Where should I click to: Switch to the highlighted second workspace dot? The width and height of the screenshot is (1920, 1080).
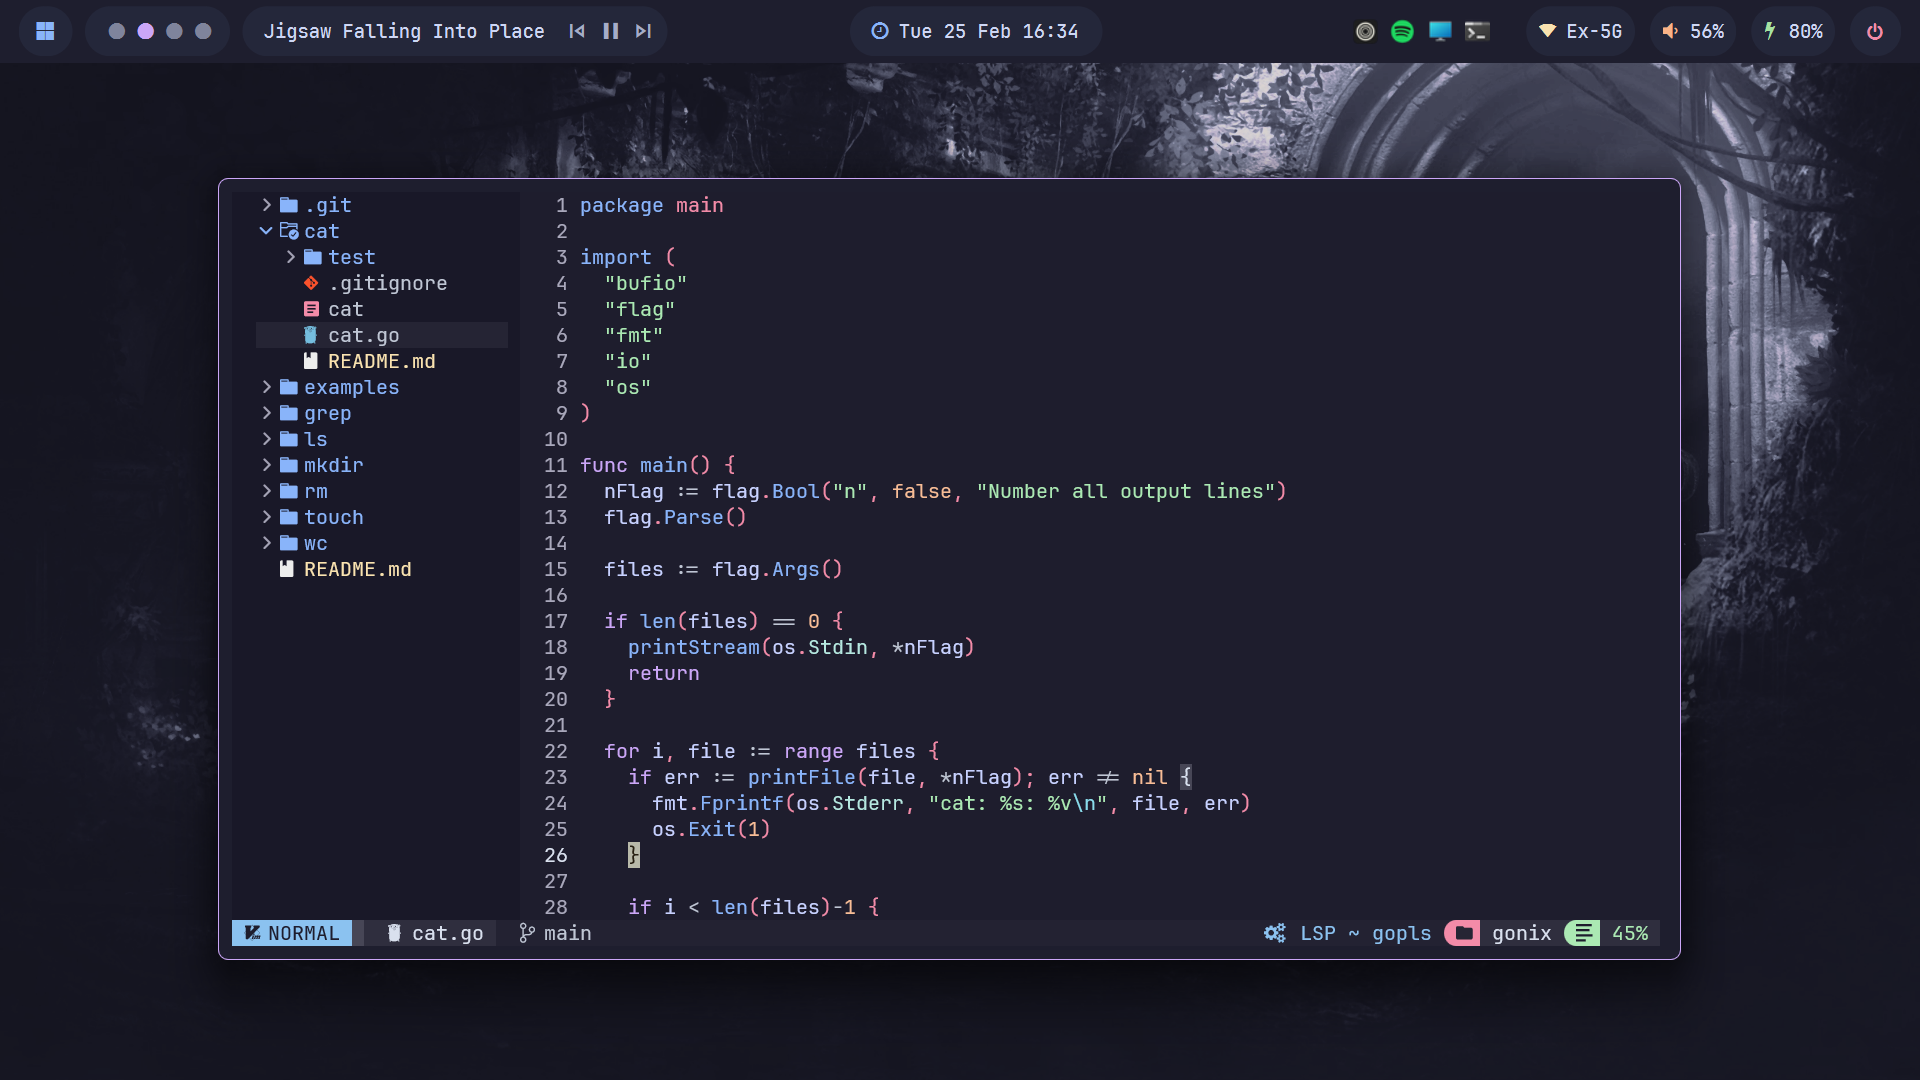point(146,31)
